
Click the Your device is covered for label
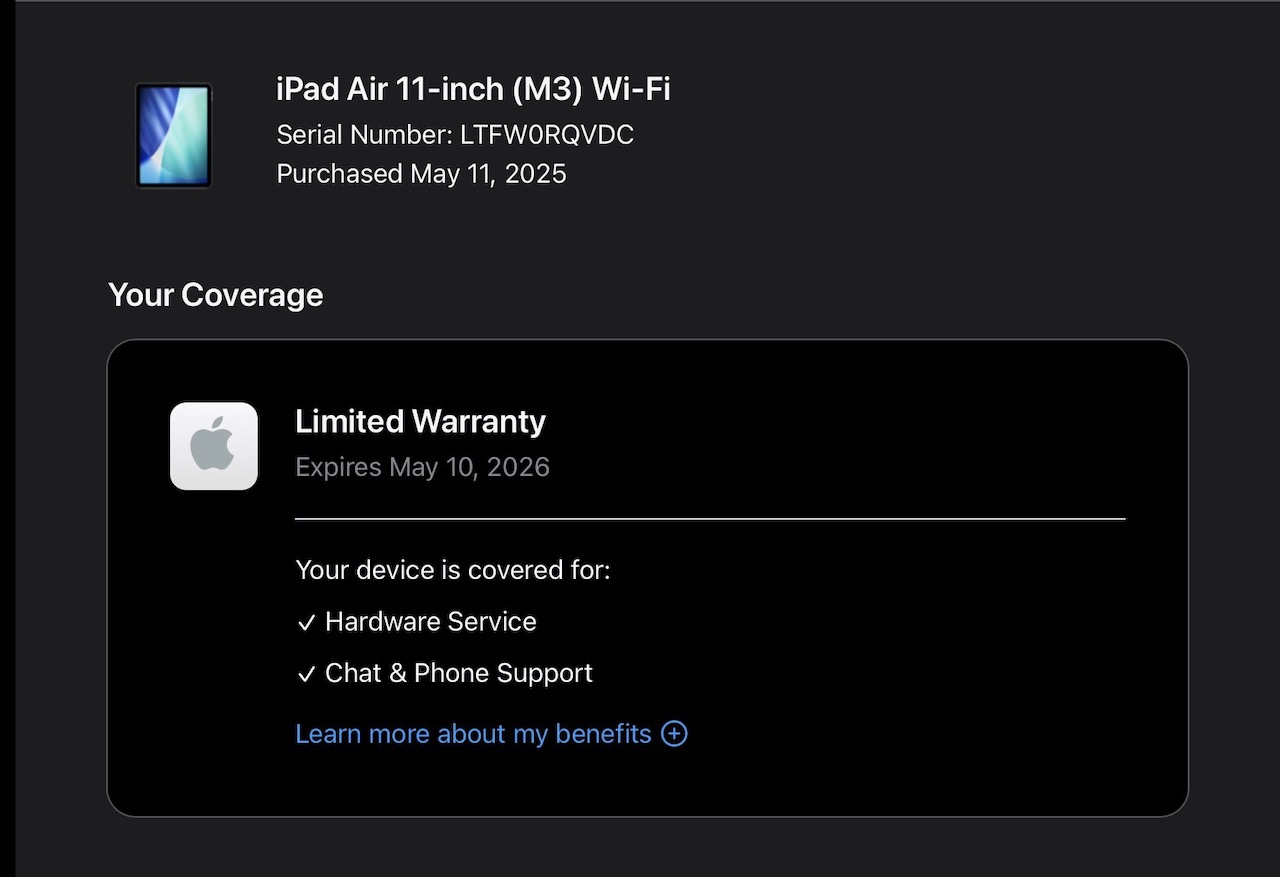(452, 570)
